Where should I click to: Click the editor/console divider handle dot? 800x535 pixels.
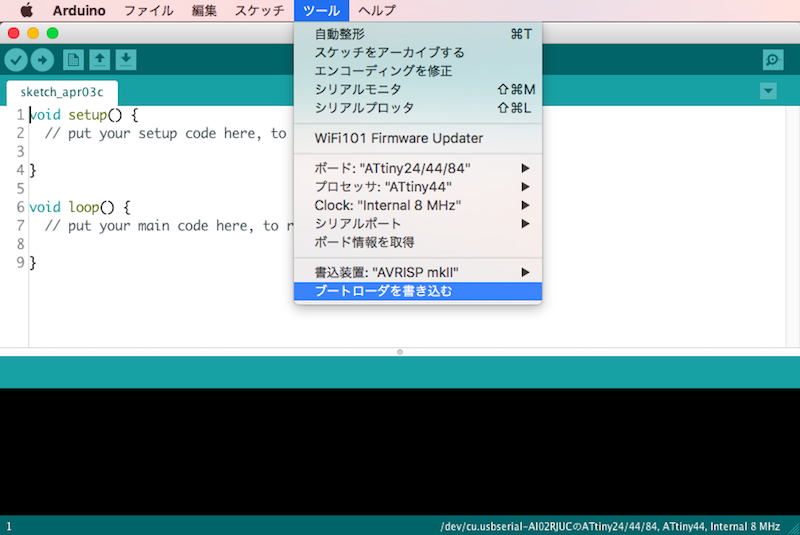[400, 352]
